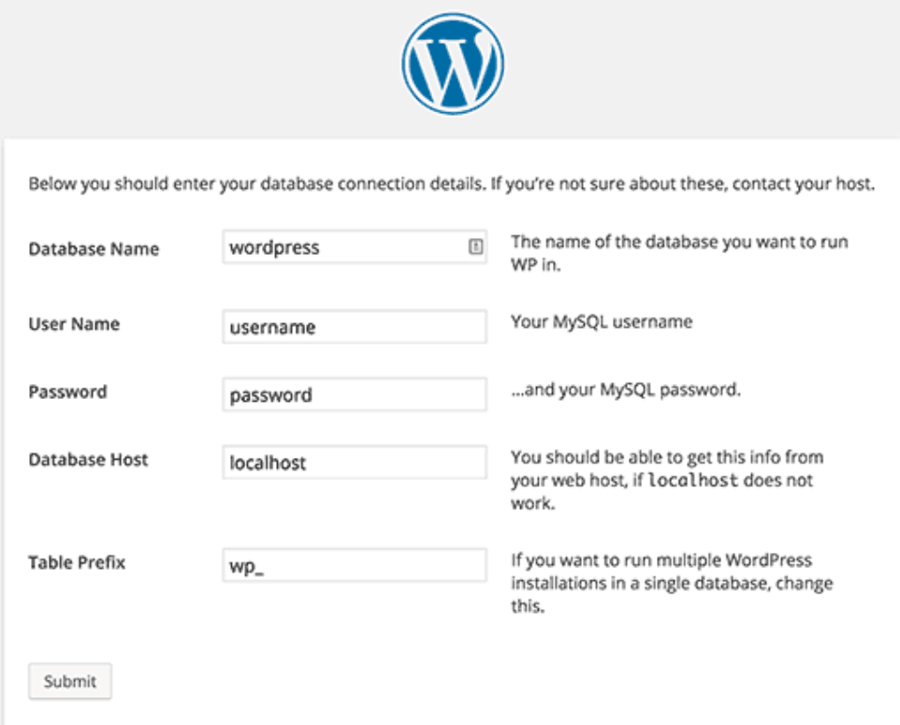Click the 'Database Host' label

click(88, 460)
